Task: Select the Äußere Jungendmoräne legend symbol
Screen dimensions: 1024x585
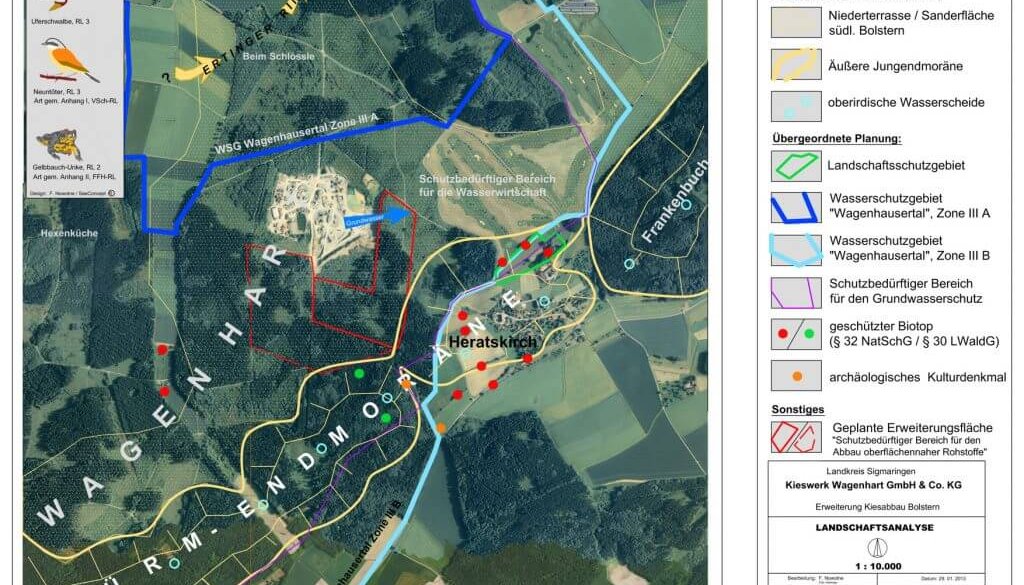Action: click(795, 65)
